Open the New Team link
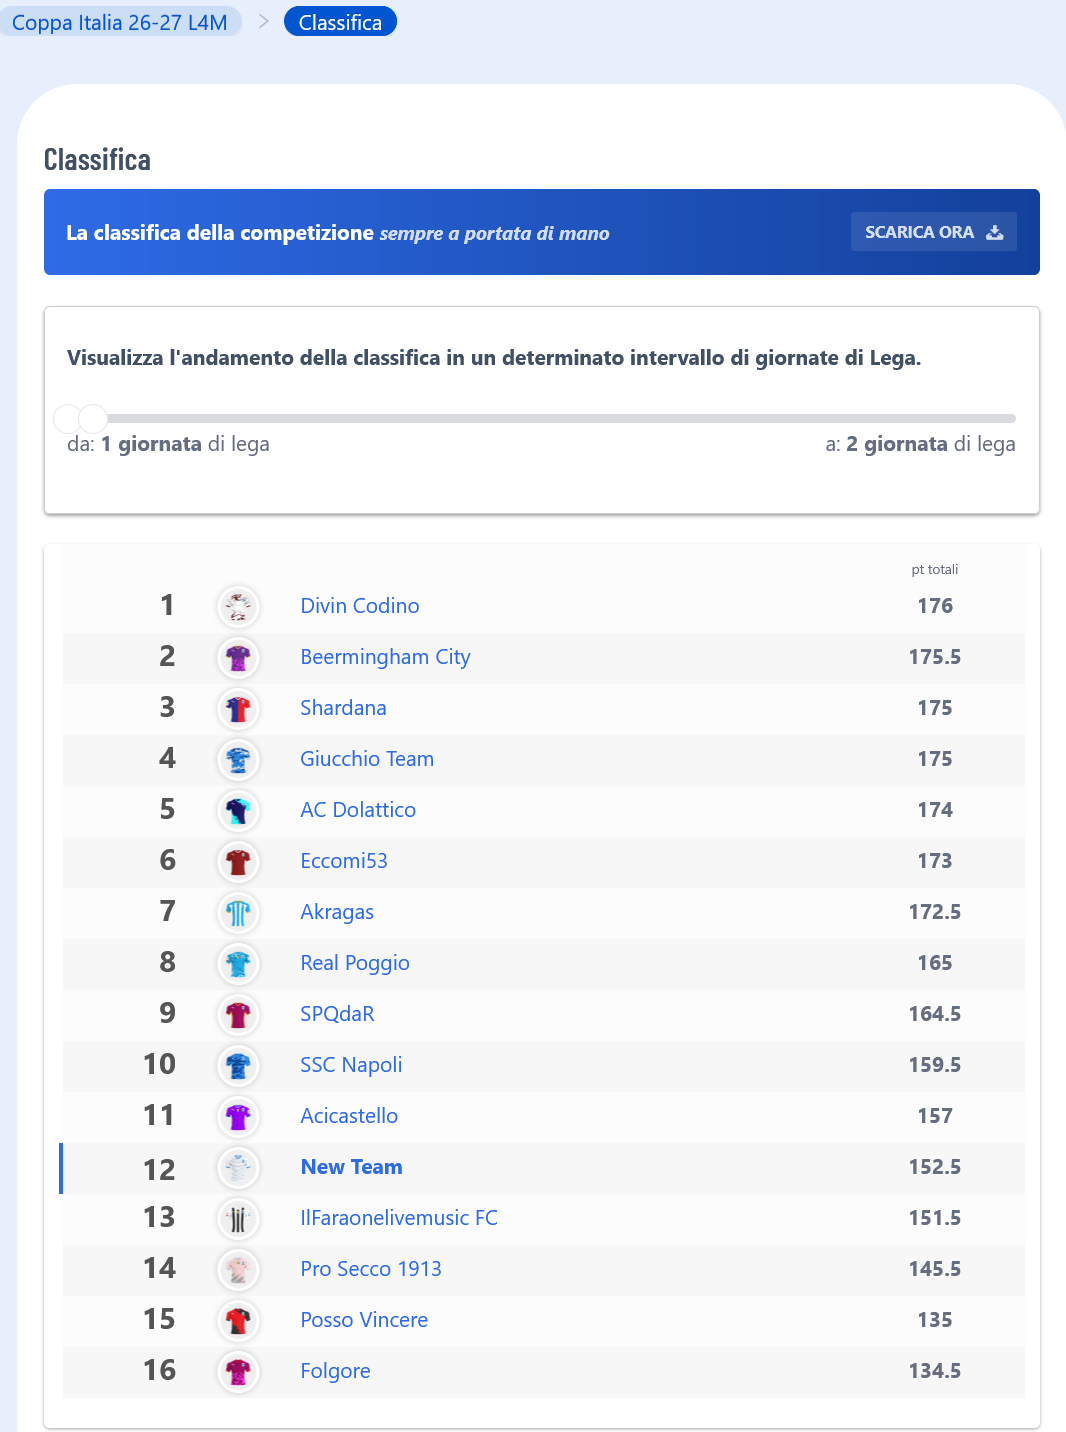The width and height of the screenshot is (1066, 1432). 352,1167
